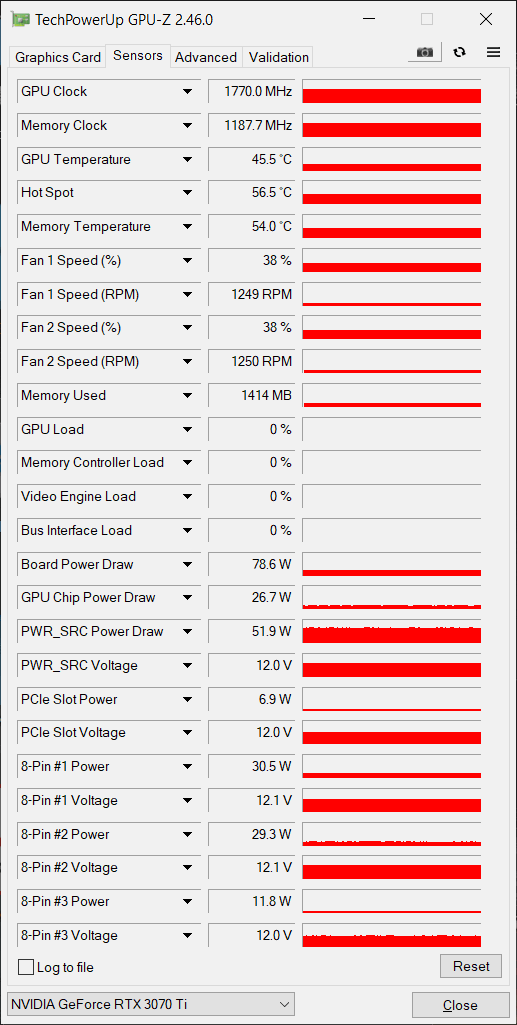This screenshot has height=1025, width=517.
Task: Switch to the Graphics Card tab
Action: [x=58, y=58]
